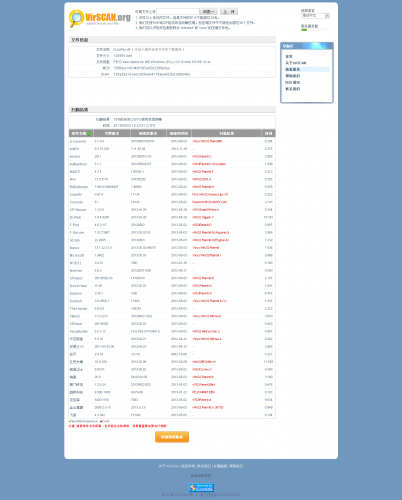Sort table by scan result column header

[227, 133]
